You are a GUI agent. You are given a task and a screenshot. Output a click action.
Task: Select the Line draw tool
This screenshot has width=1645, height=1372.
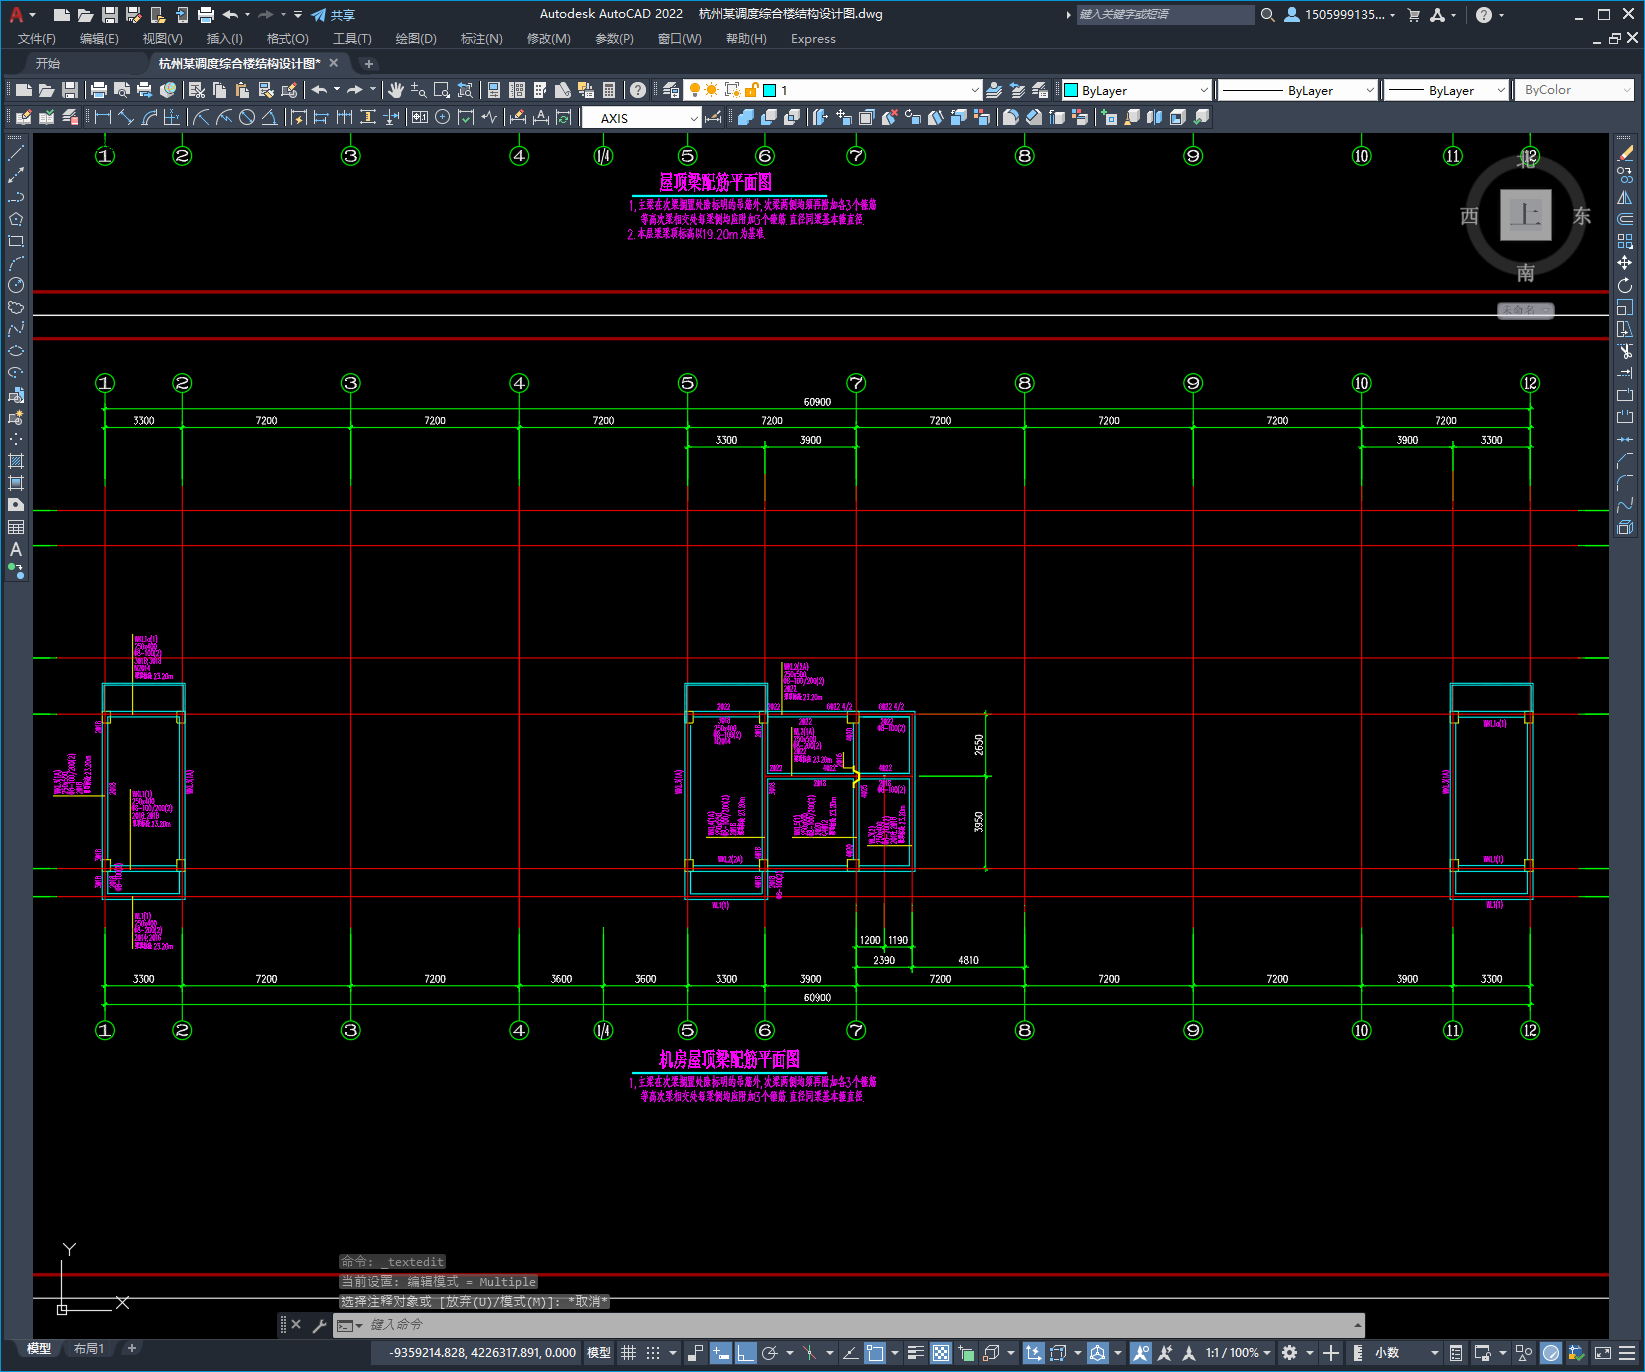click(x=16, y=154)
